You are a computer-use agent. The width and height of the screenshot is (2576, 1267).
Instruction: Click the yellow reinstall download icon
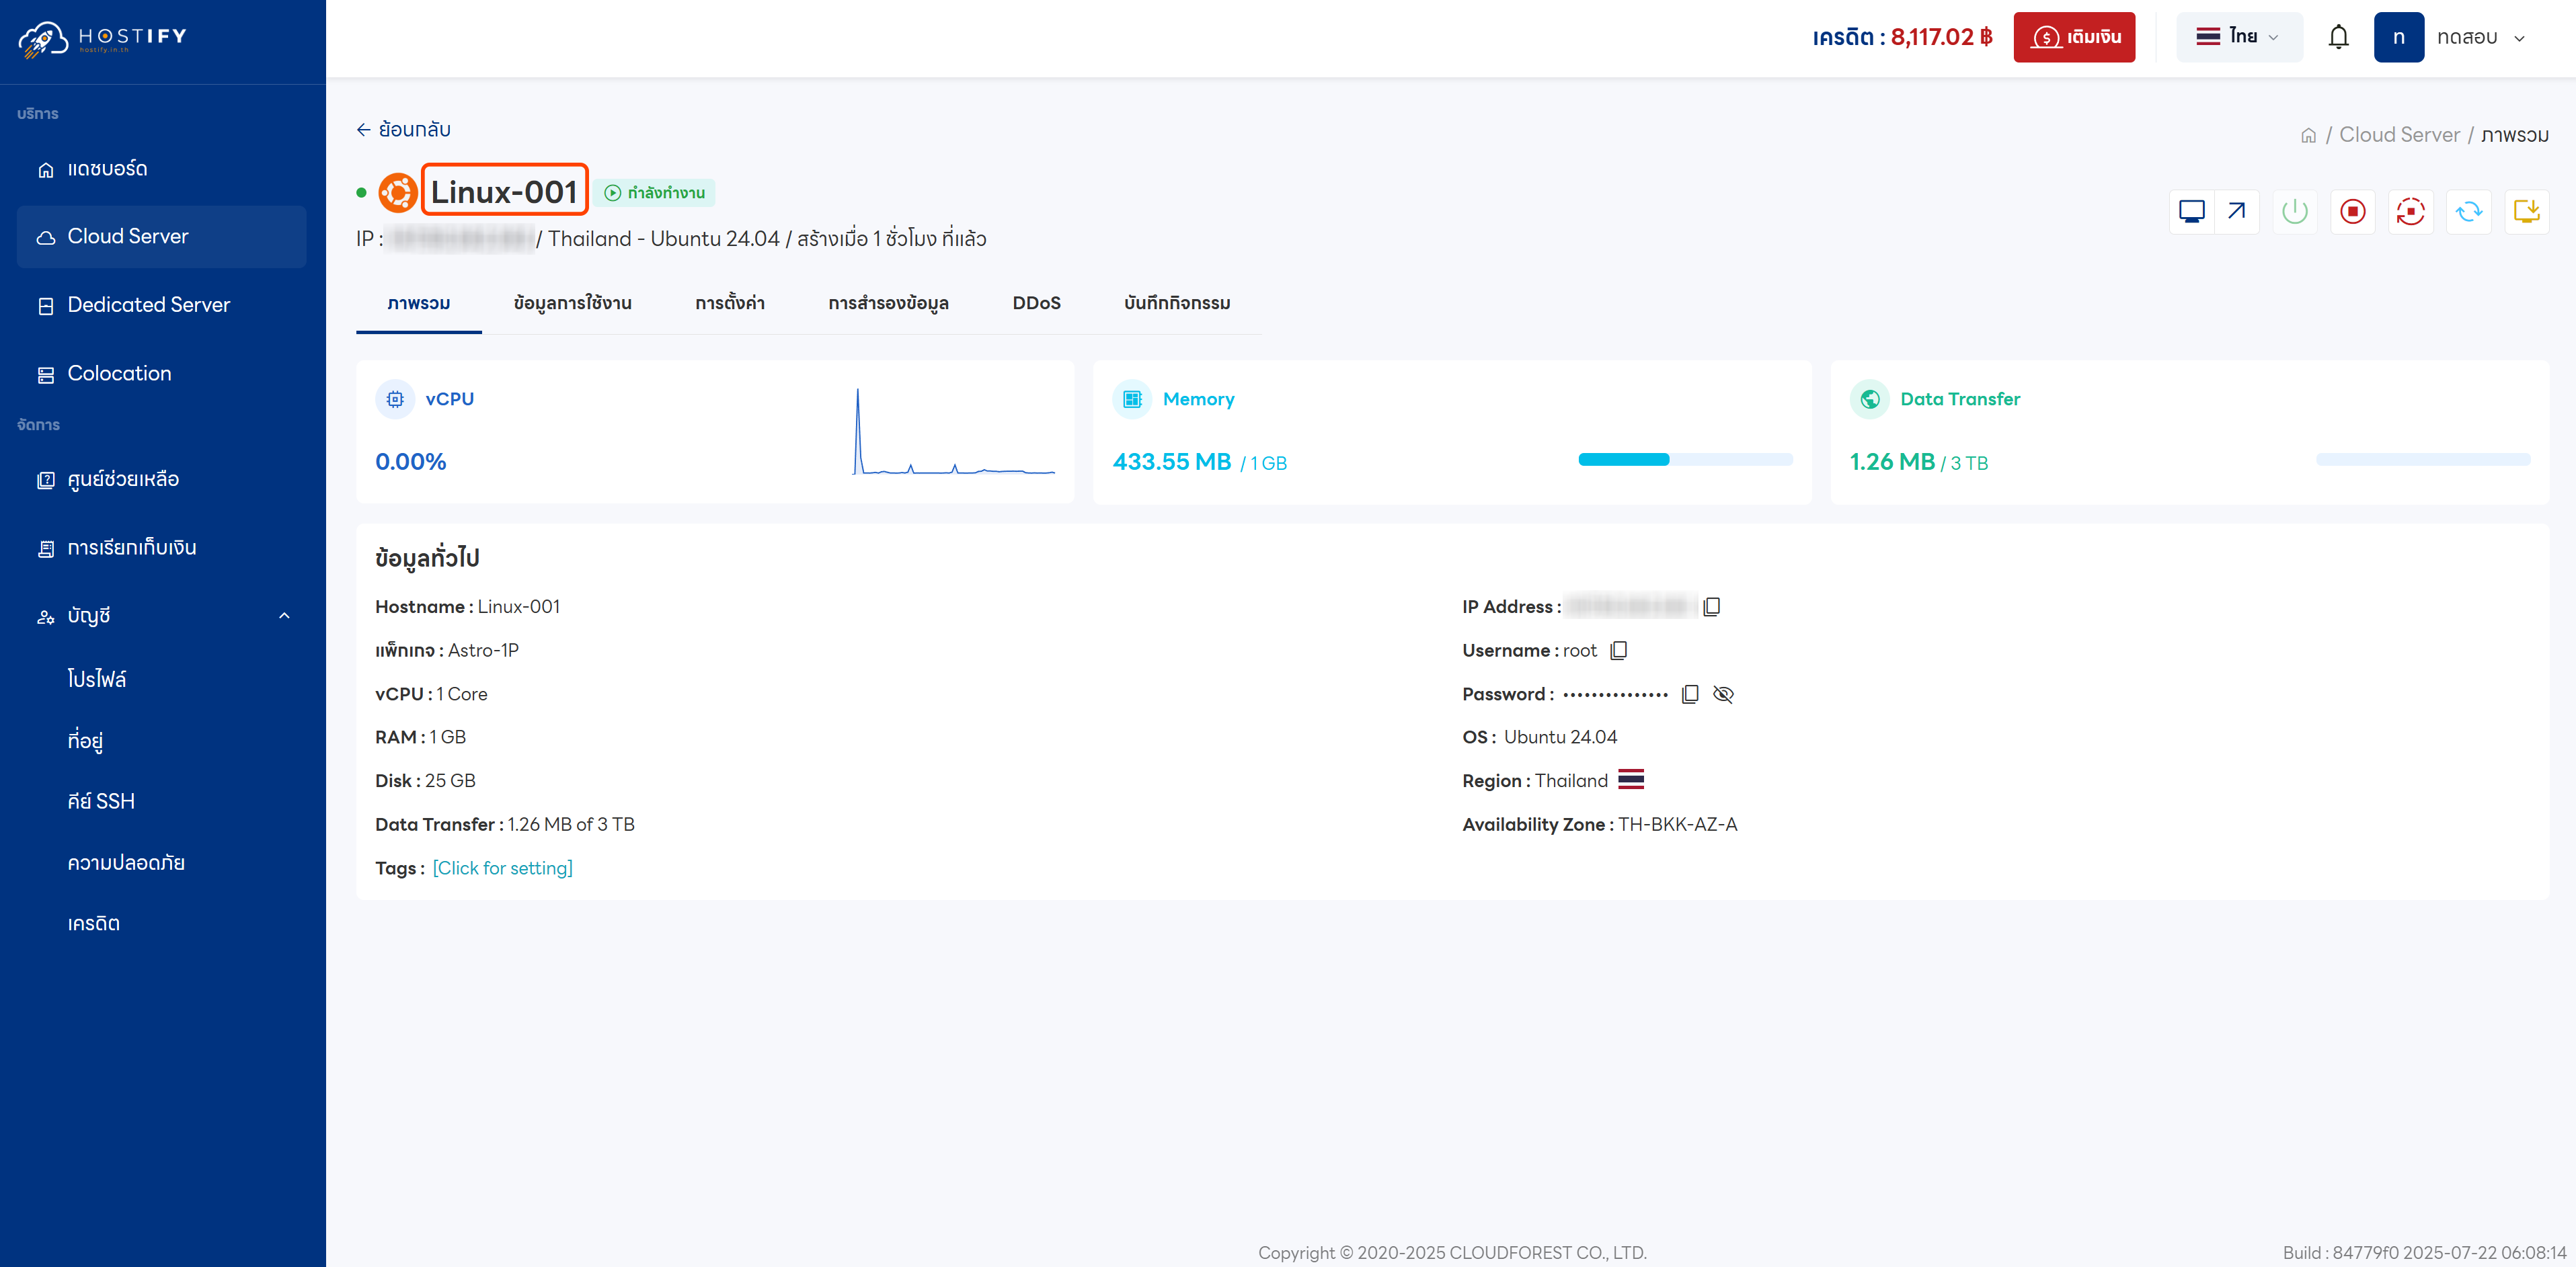(x=2526, y=211)
